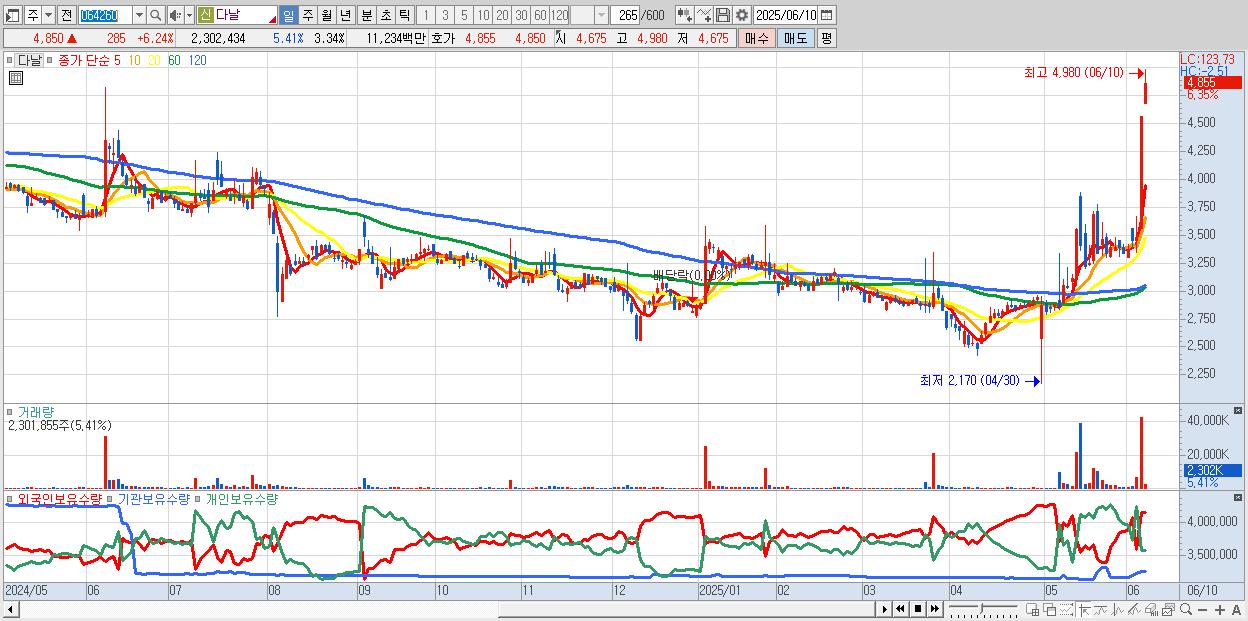
Task: Adjust the playback speed slider handle
Action: 981,608
